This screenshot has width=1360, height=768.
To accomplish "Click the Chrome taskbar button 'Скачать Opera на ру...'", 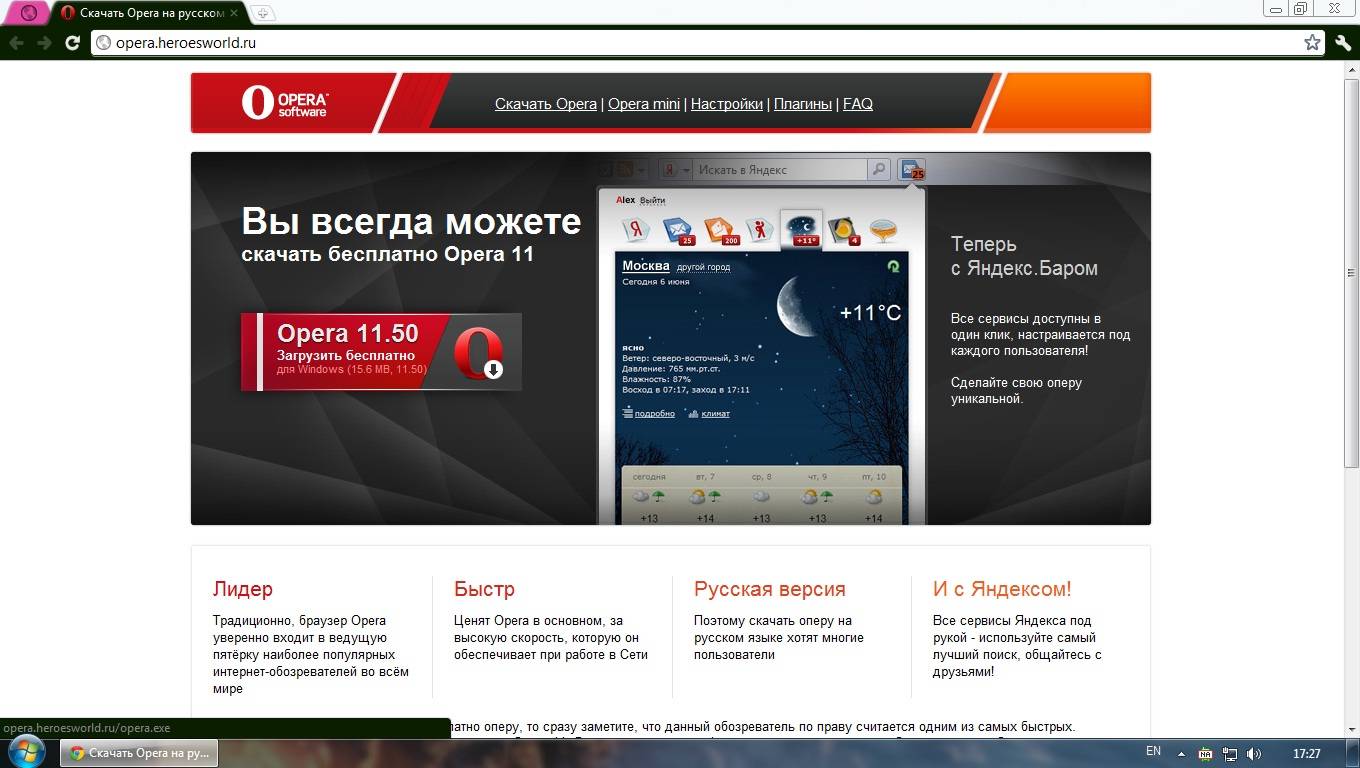I will pos(139,753).
